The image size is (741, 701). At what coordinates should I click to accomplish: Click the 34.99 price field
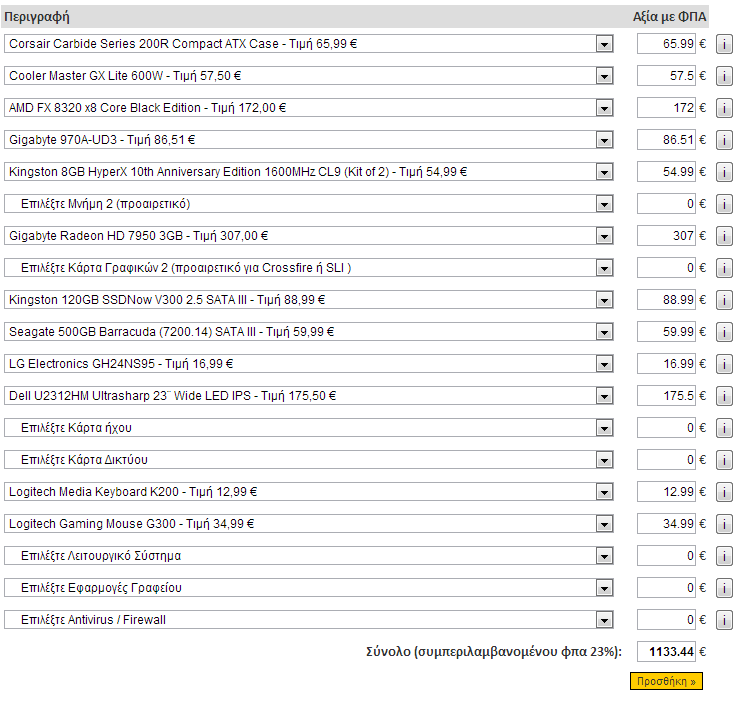click(x=666, y=524)
